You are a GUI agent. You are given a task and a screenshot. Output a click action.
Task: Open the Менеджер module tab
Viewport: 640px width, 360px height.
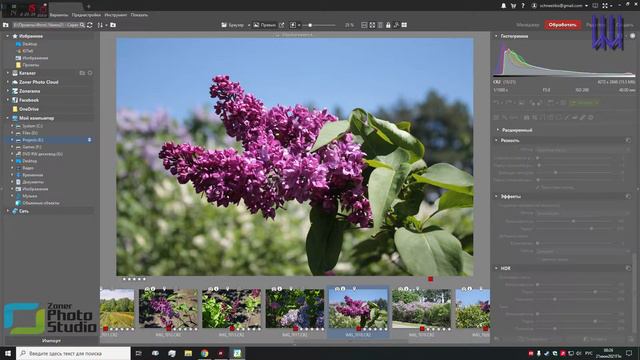click(527, 25)
